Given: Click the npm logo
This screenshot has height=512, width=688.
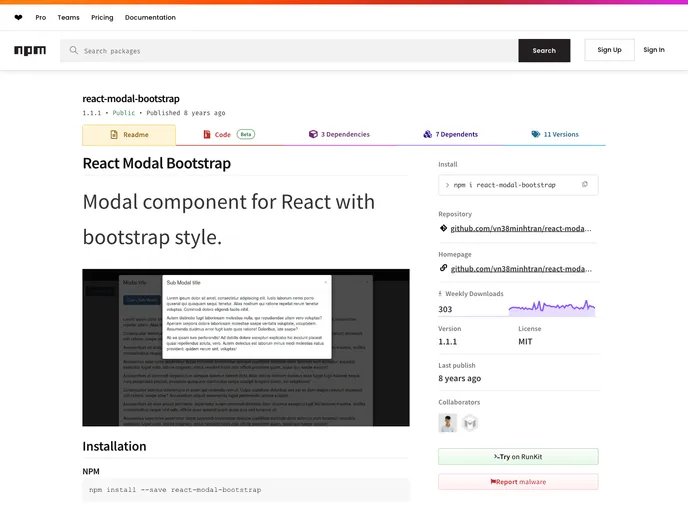Looking at the screenshot, I should point(30,50).
